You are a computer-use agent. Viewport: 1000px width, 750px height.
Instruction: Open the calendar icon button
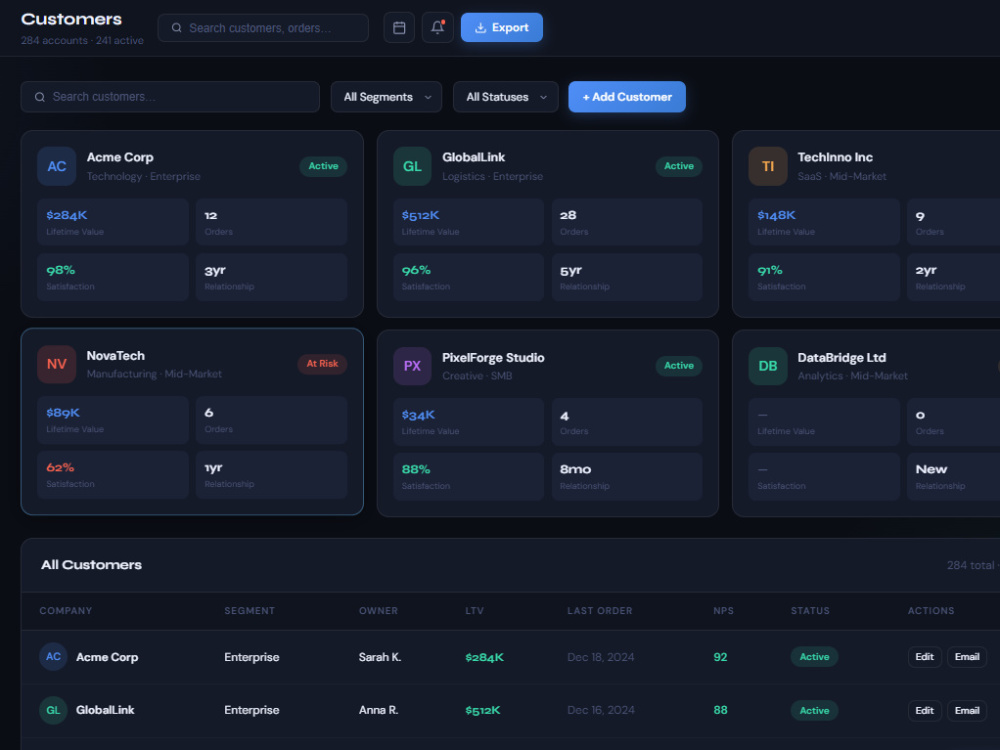click(399, 27)
